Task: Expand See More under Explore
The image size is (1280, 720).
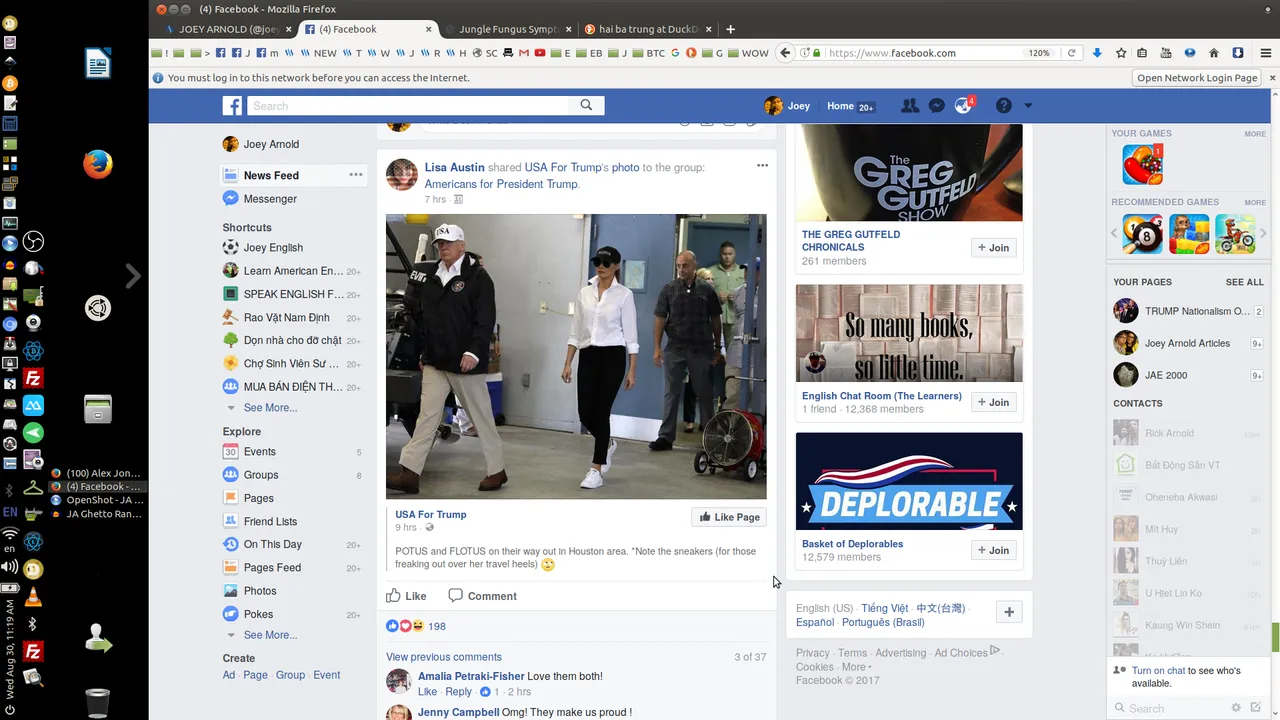Action: click(270, 635)
